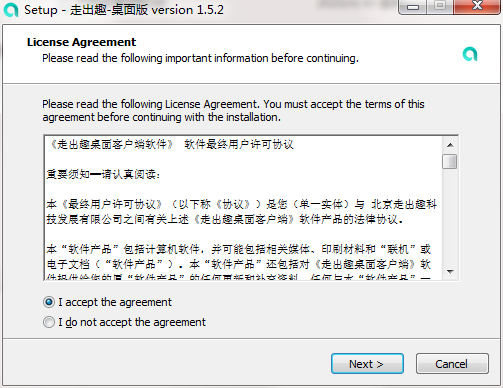Viewport: 503px width, 388px height.
Task: Minimize the Setup window
Action: [x=413, y=6]
